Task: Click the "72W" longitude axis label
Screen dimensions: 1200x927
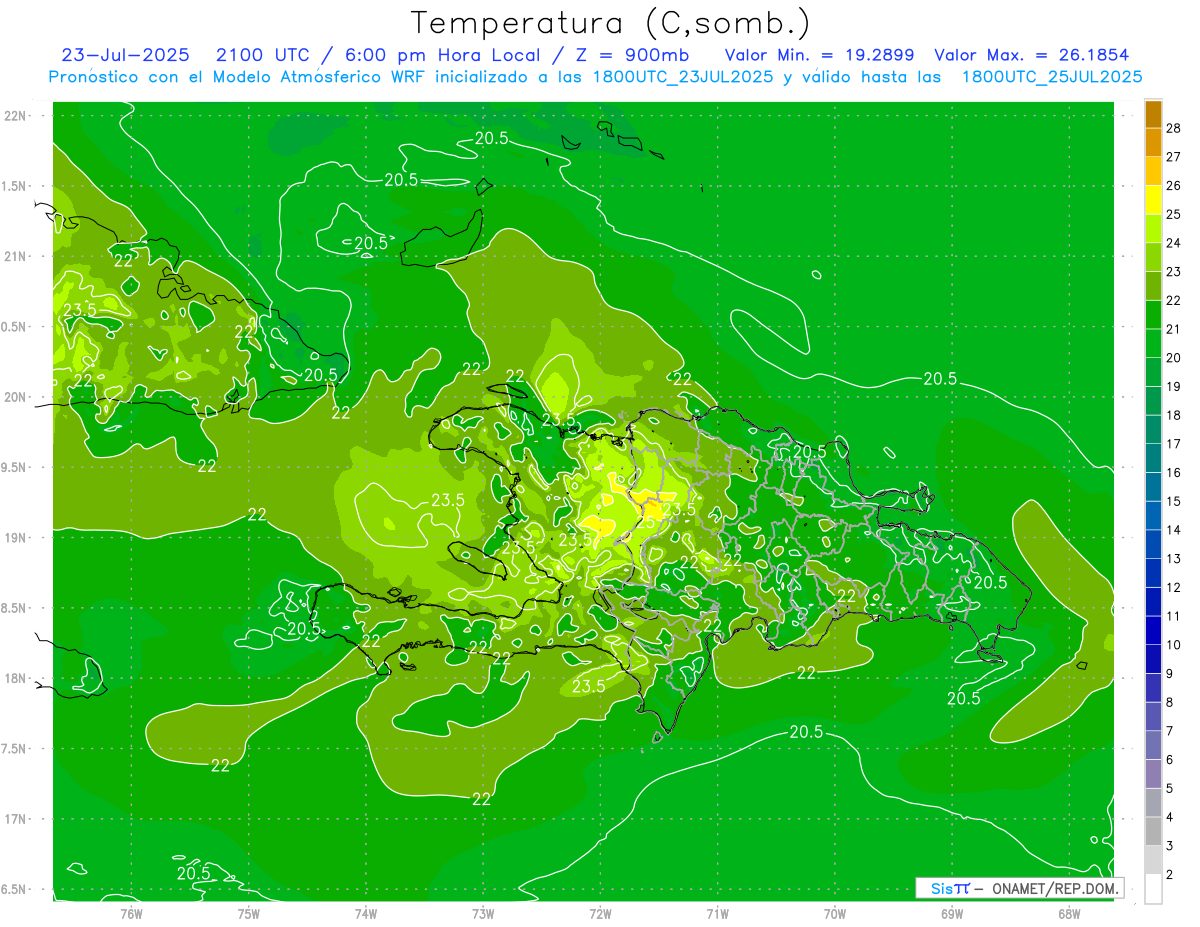Action: click(x=600, y=913)
